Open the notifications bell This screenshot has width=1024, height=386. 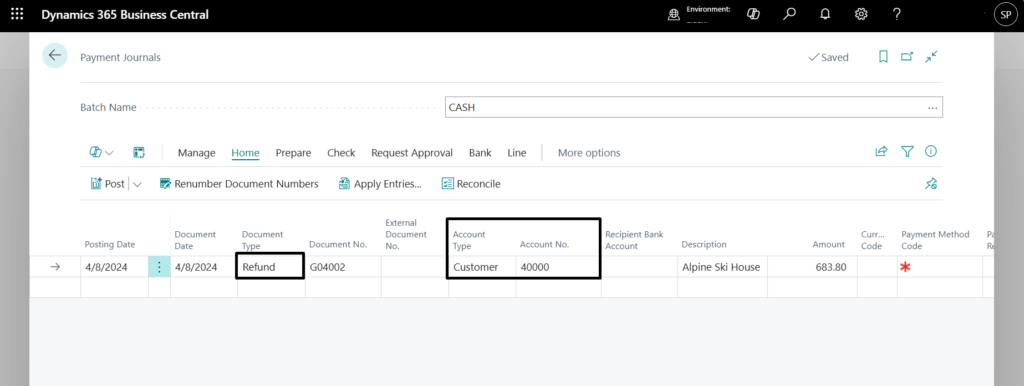(x=825, y=14)
